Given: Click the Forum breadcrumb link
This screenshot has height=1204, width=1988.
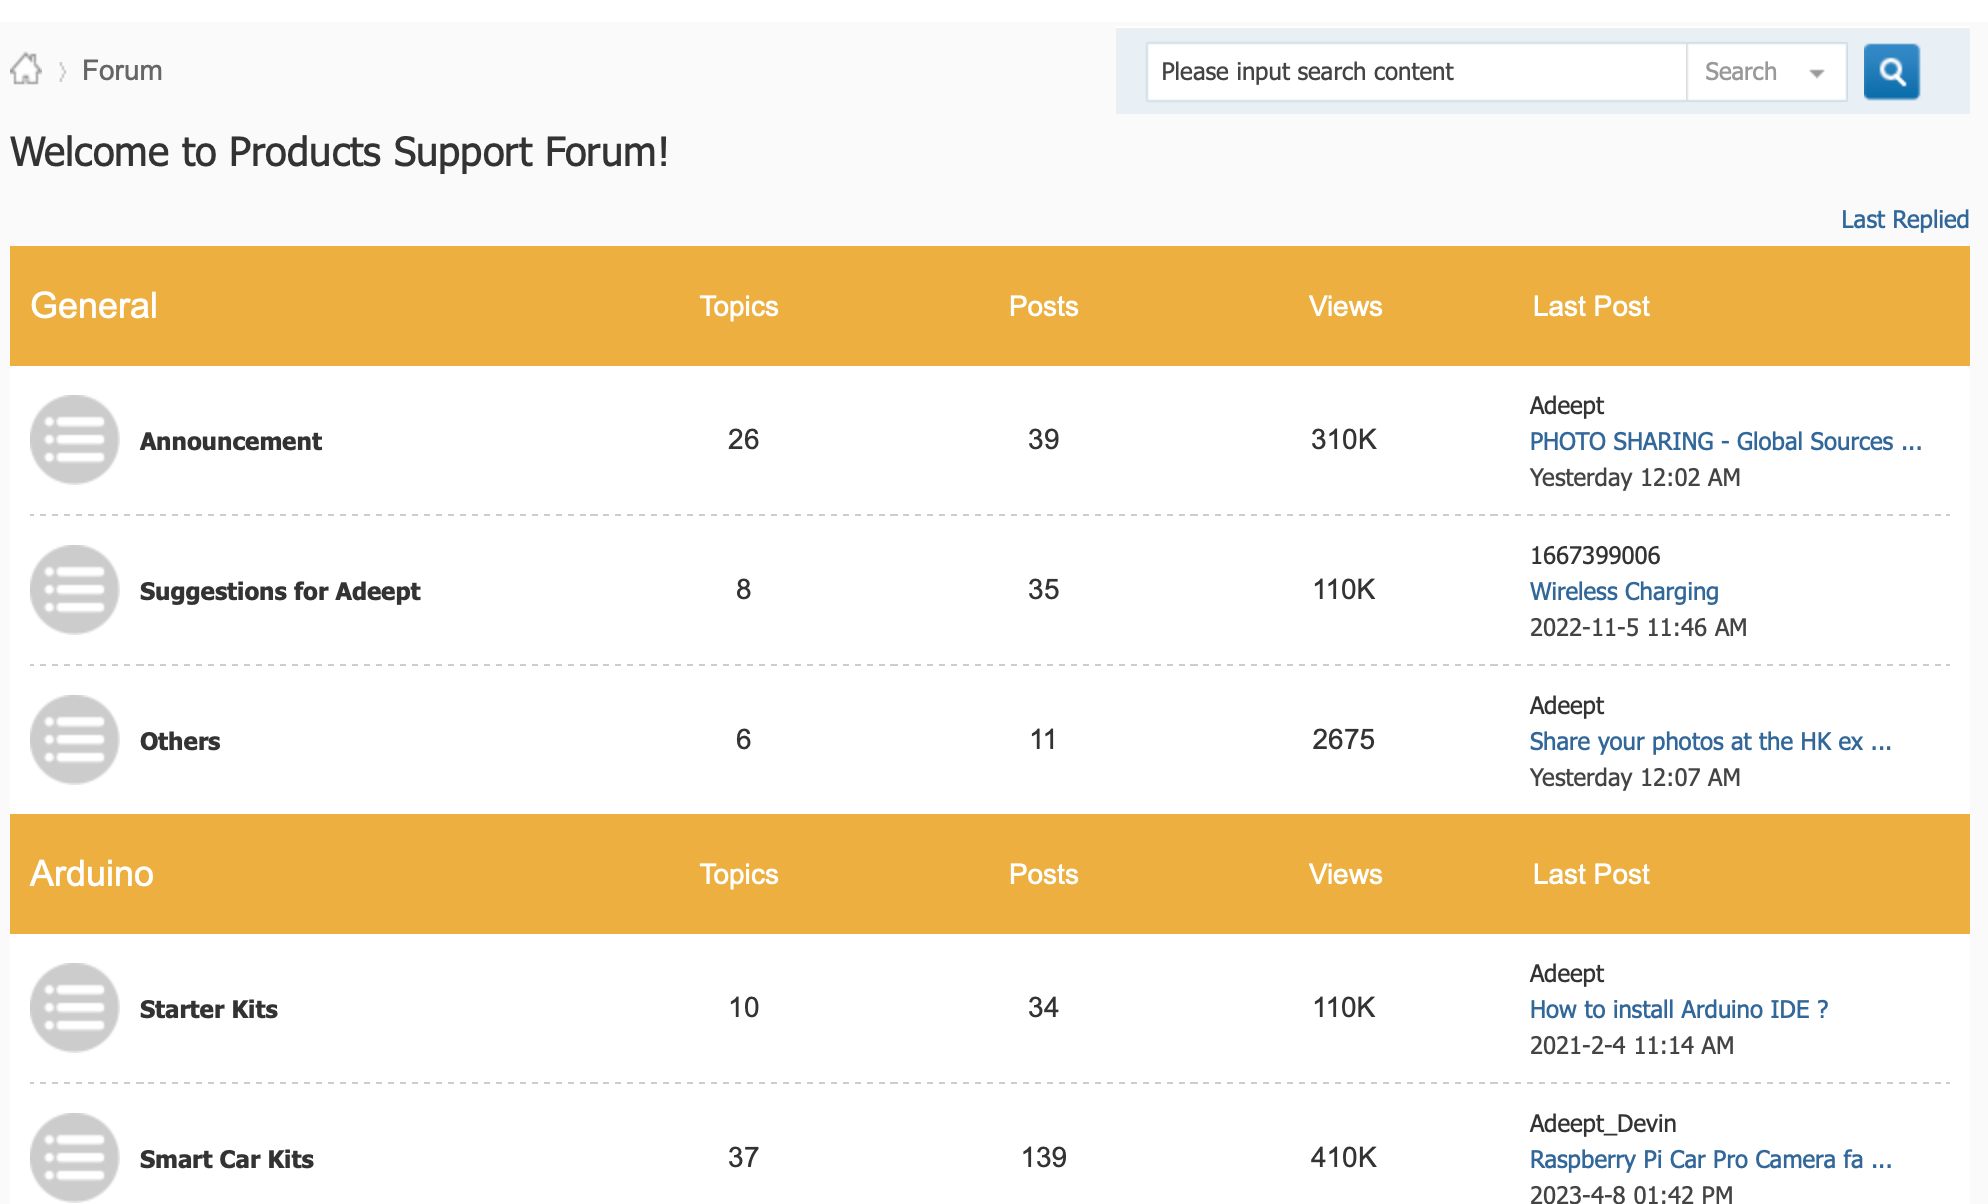Looking at the screenshot, I should tap(122, 71).
